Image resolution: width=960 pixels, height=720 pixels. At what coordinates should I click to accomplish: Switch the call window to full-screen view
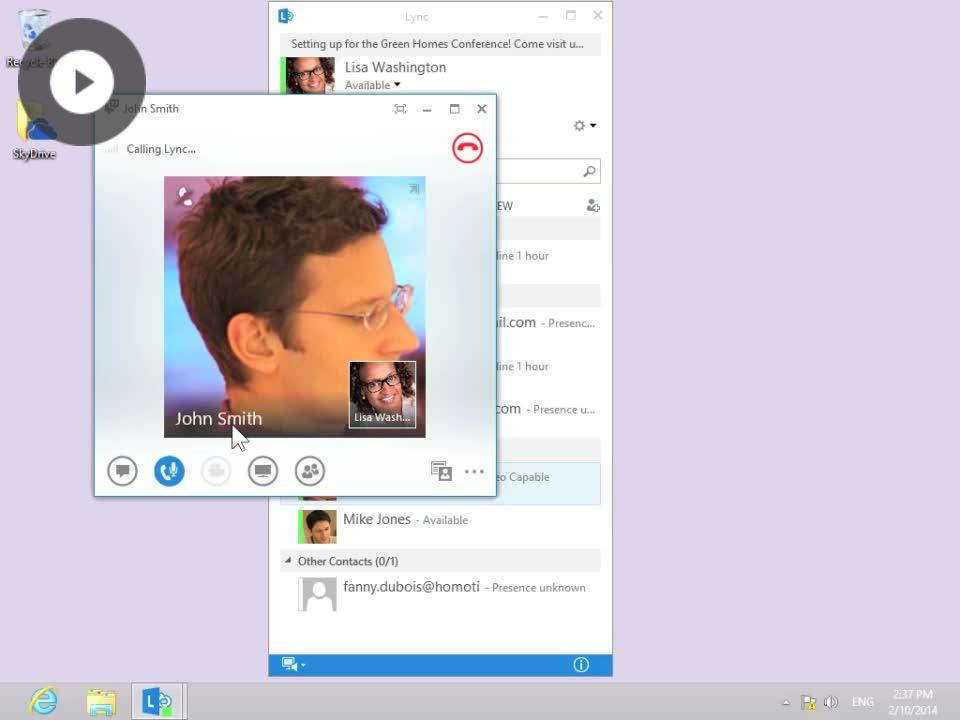click(x=400, y=109)
